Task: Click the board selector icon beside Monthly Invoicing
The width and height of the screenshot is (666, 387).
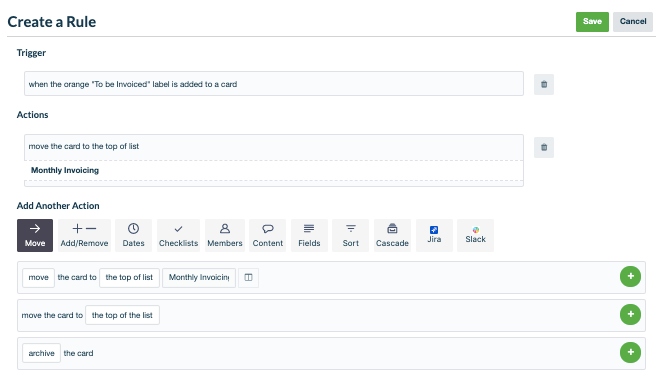Action: pos(248,277)
